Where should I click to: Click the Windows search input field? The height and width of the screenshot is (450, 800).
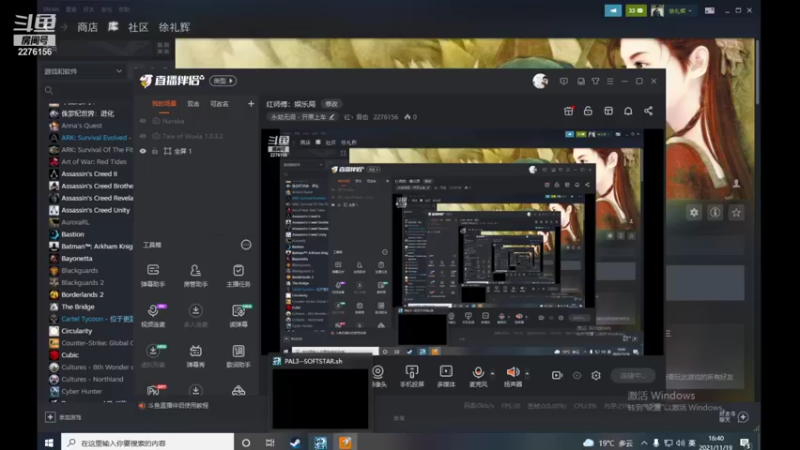(x=147, y=443)
